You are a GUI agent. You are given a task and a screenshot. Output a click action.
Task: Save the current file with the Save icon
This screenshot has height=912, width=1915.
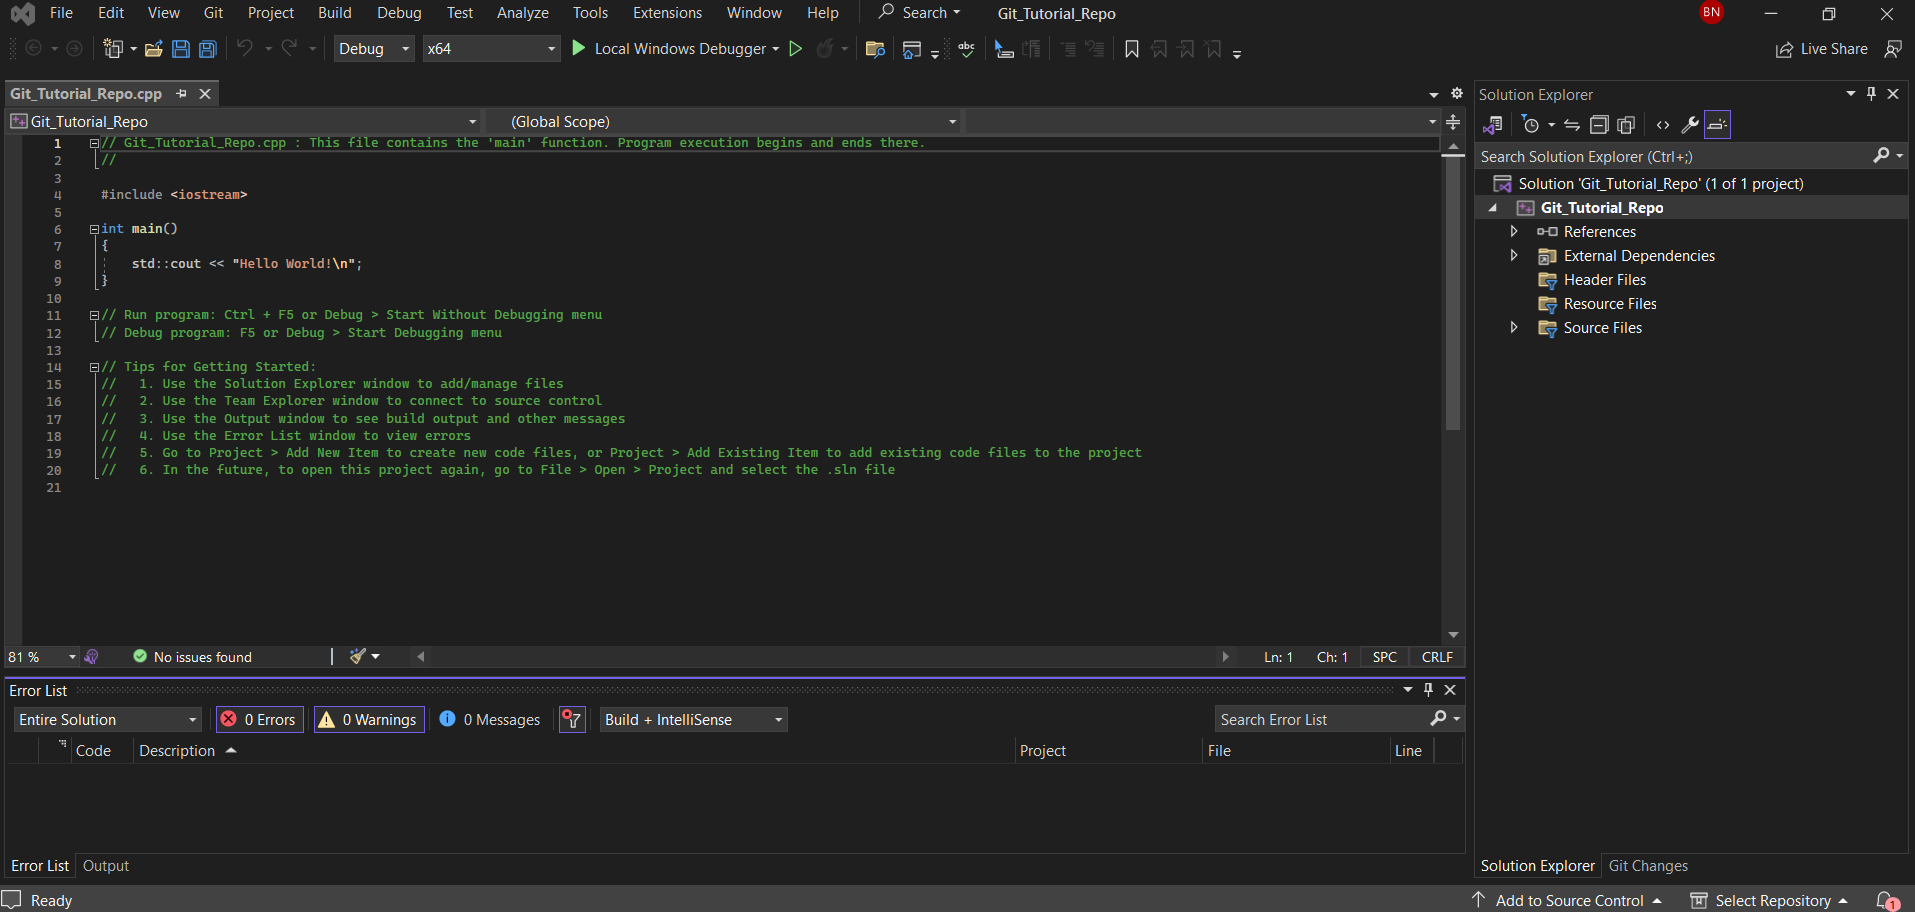pyautogui.click(x=181, y=49)
